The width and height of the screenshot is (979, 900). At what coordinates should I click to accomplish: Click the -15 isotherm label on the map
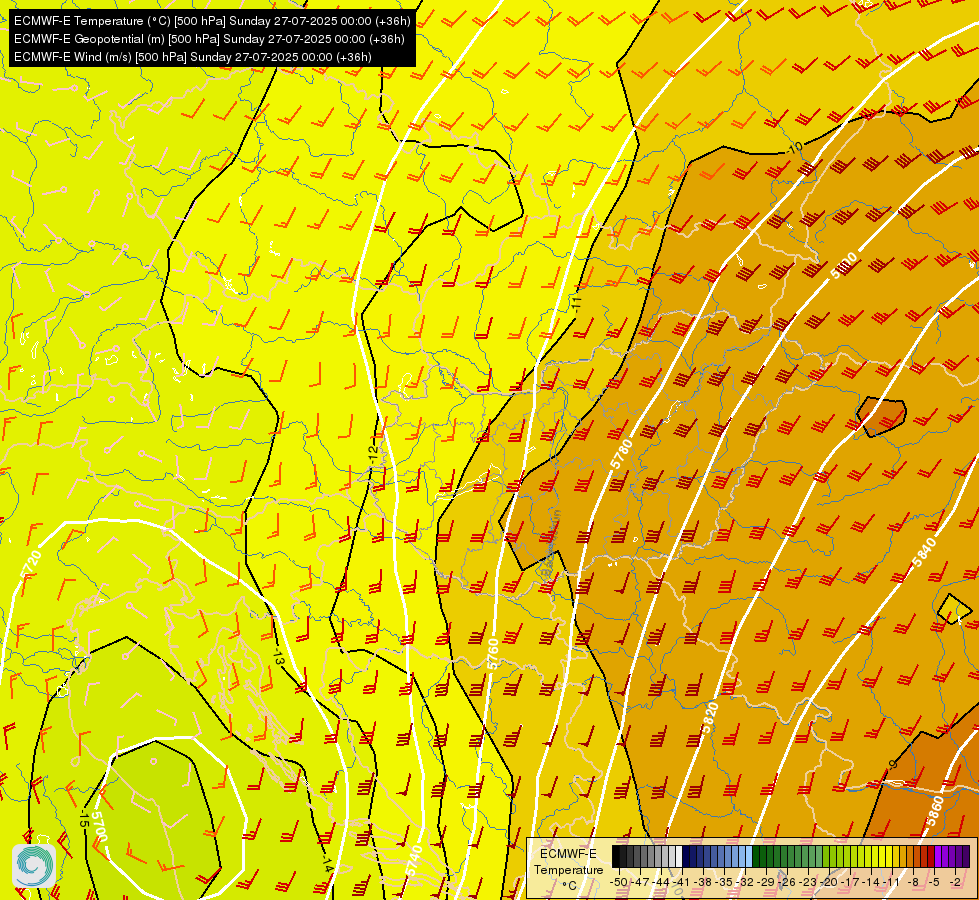click(x=84, y=818)
